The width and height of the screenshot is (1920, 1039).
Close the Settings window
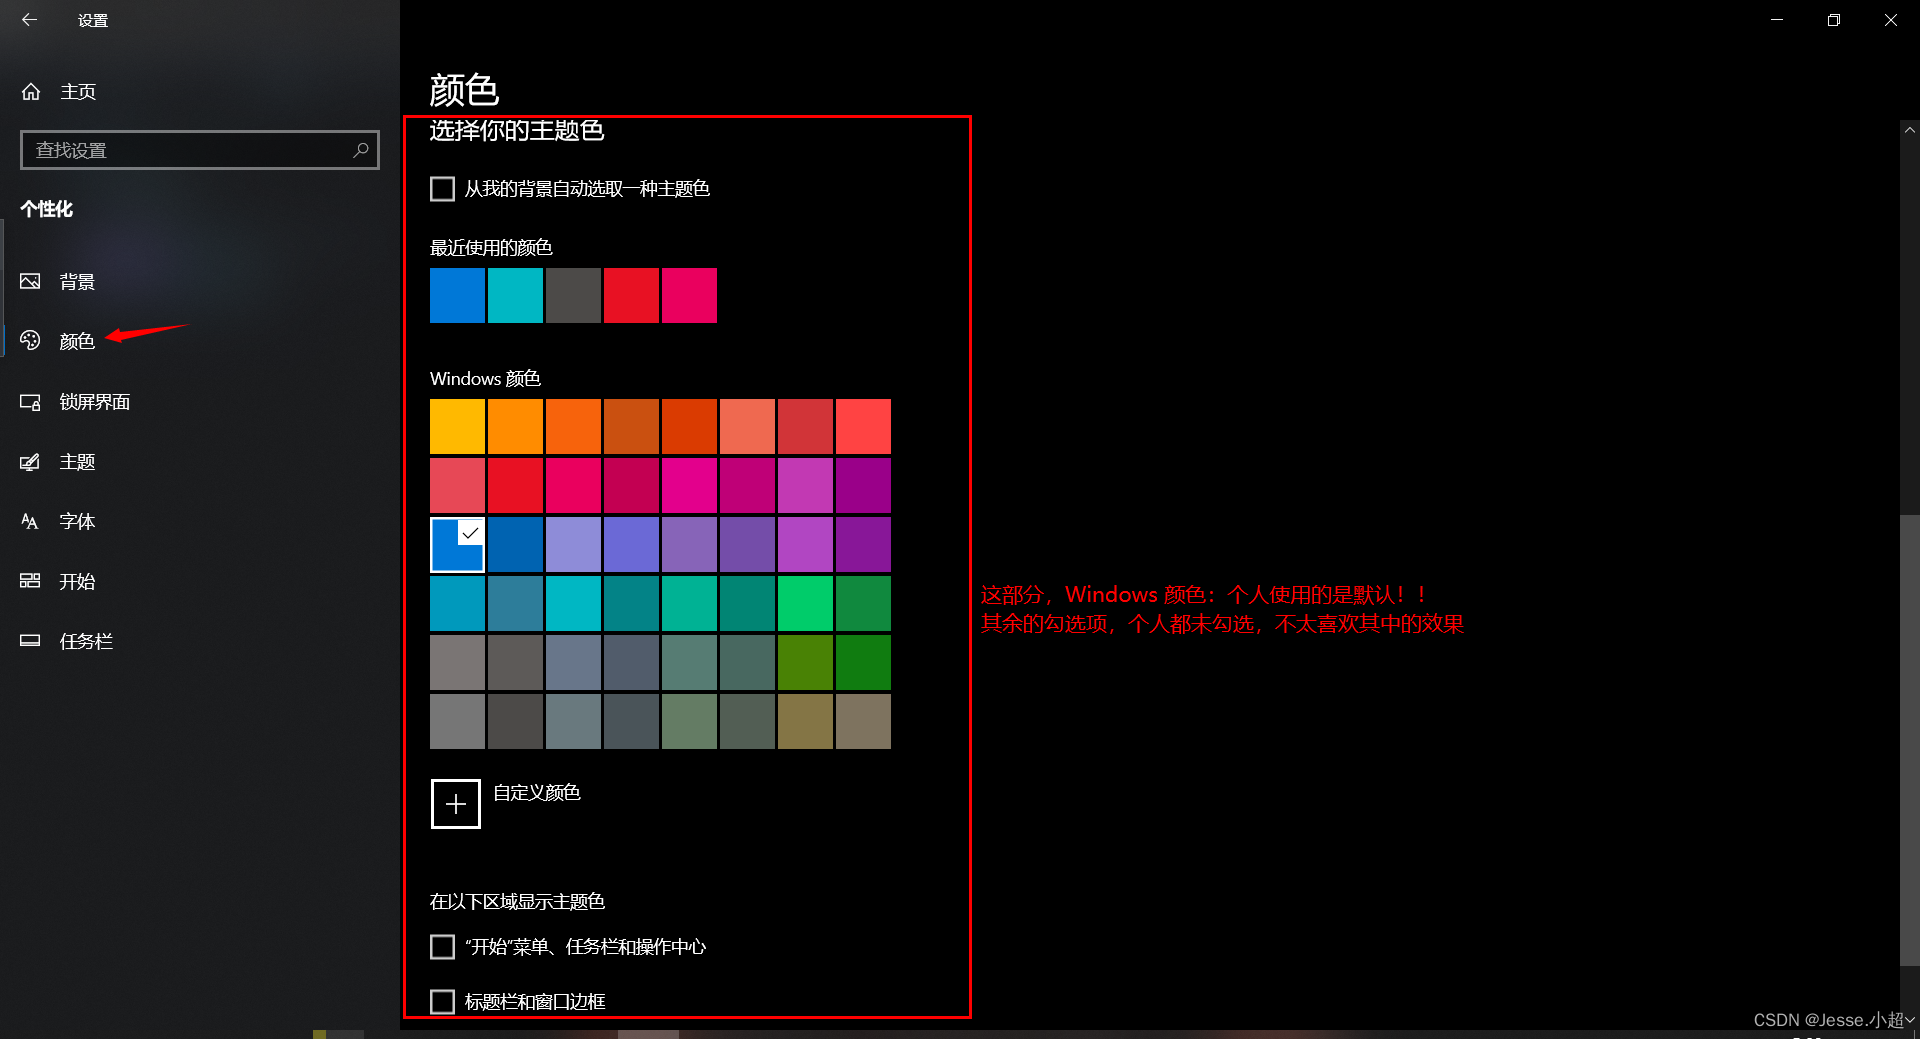click(1891, 20)
